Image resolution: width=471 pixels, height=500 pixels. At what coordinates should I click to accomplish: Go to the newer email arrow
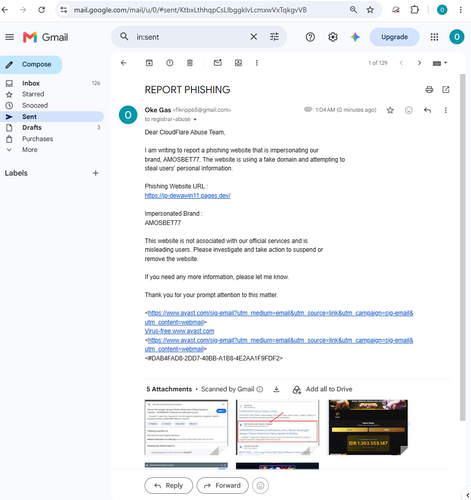tap(401, 63)
